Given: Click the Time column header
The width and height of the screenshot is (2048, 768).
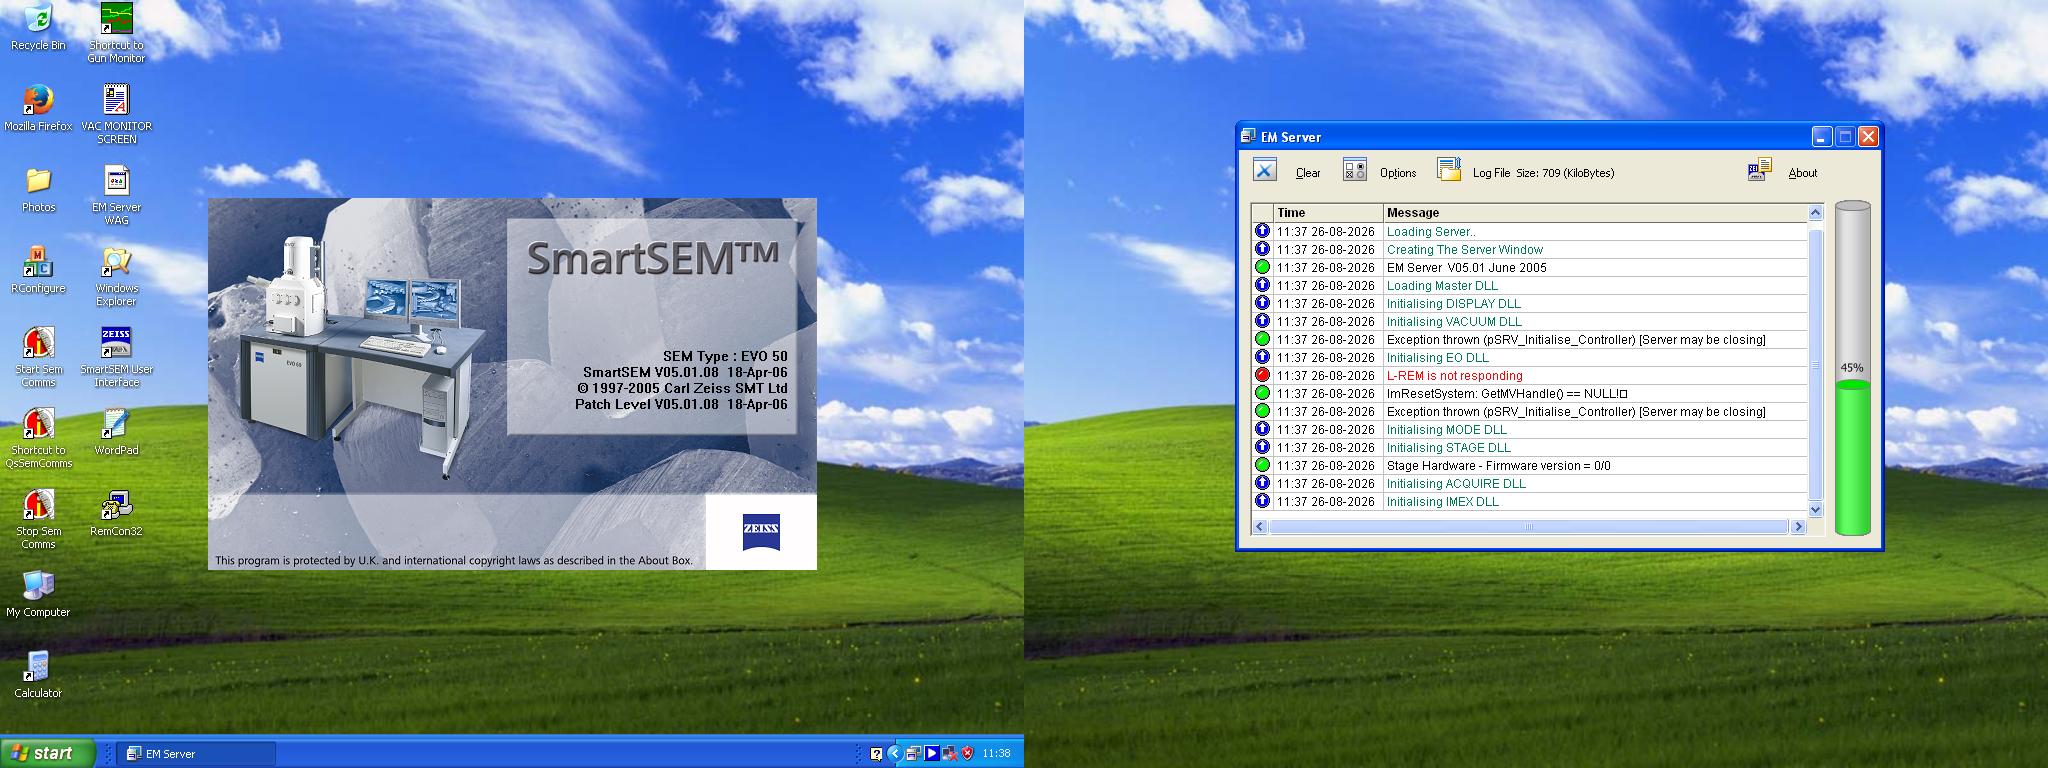Looking at the screenshot, I should (x=1328, y=212).
